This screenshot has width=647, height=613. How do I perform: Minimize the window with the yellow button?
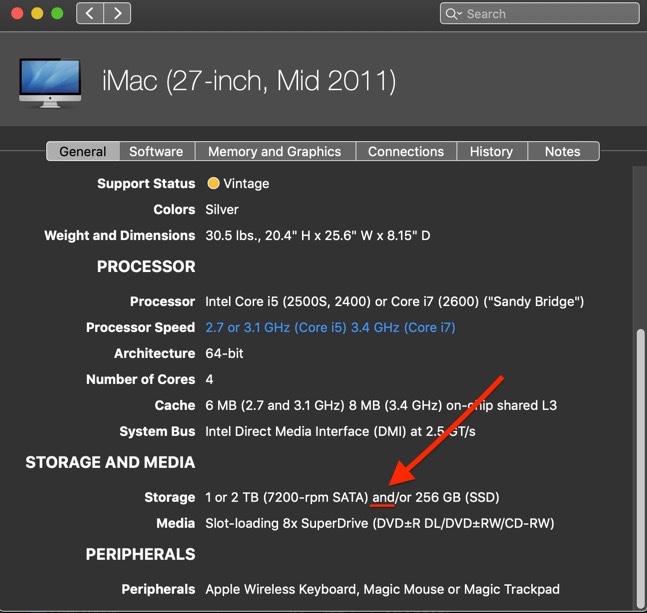click(x=37, y=13)
